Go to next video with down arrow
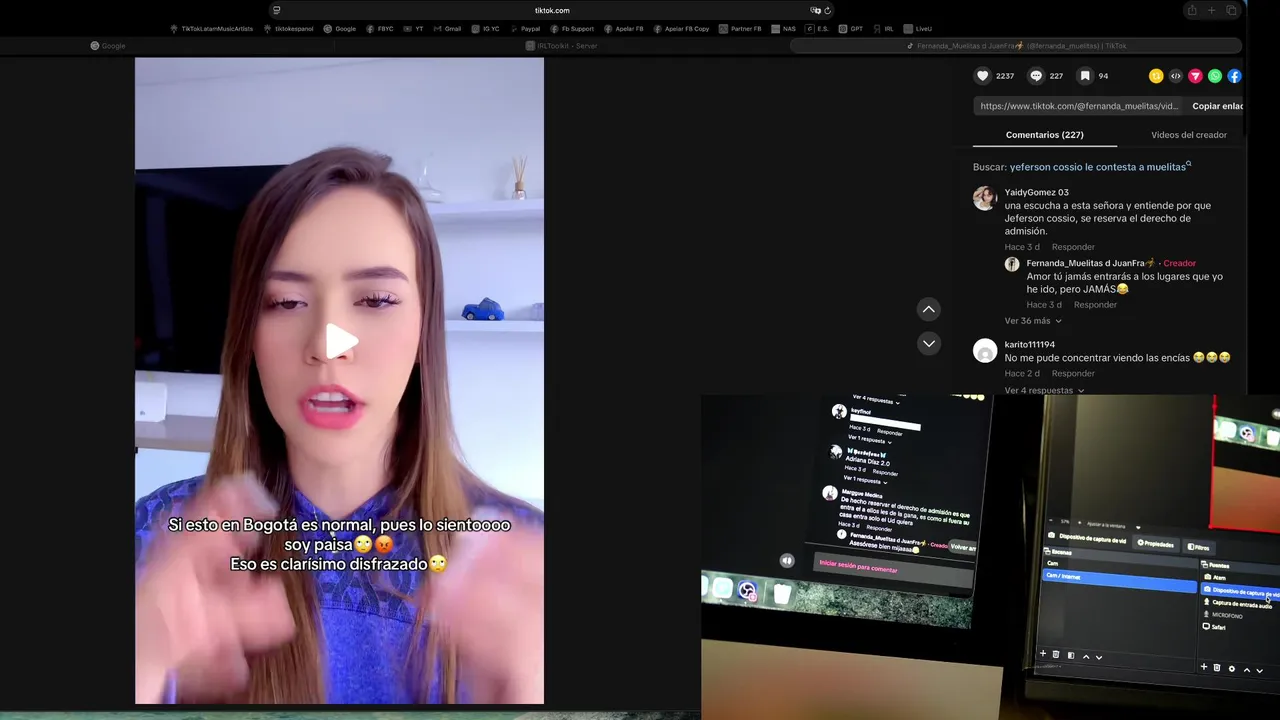1280x720 pixels. (929, 343)
